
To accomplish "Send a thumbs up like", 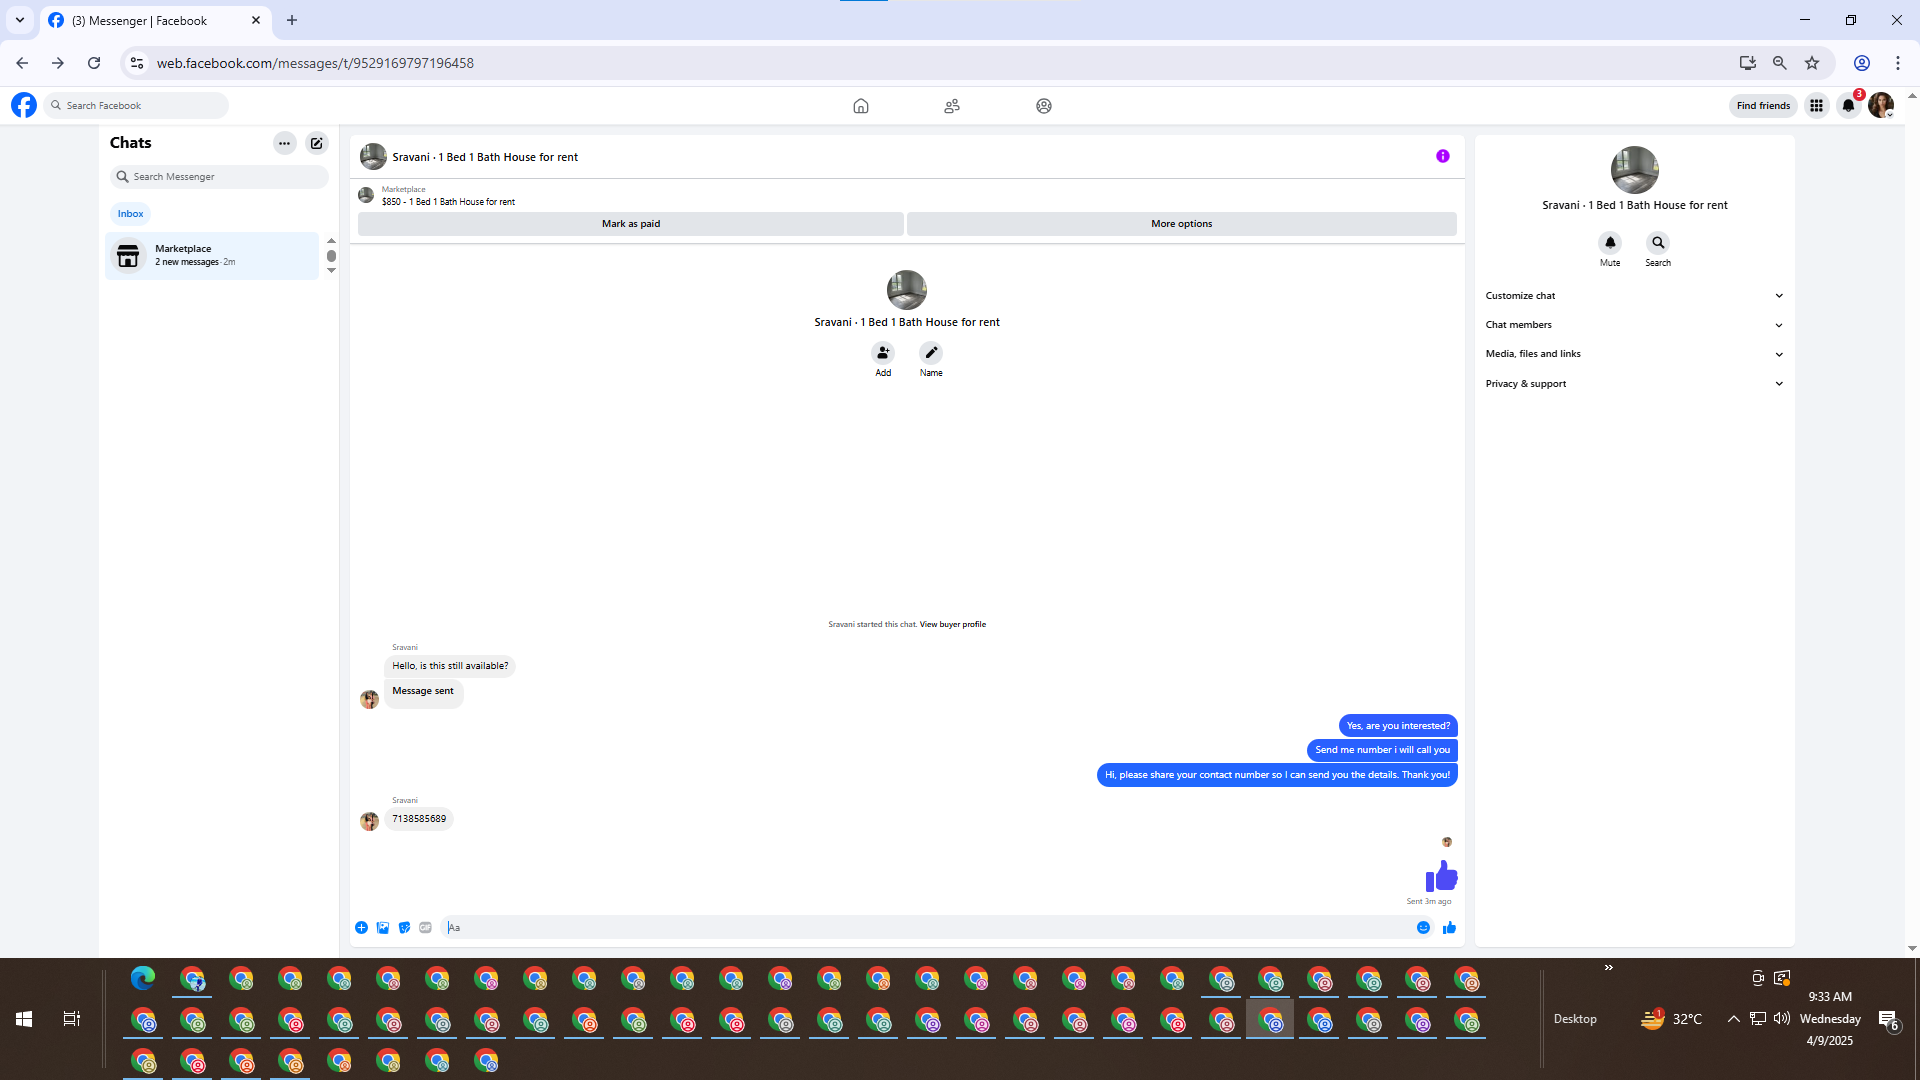I will pyautogui.click(x=1449, y=928).
